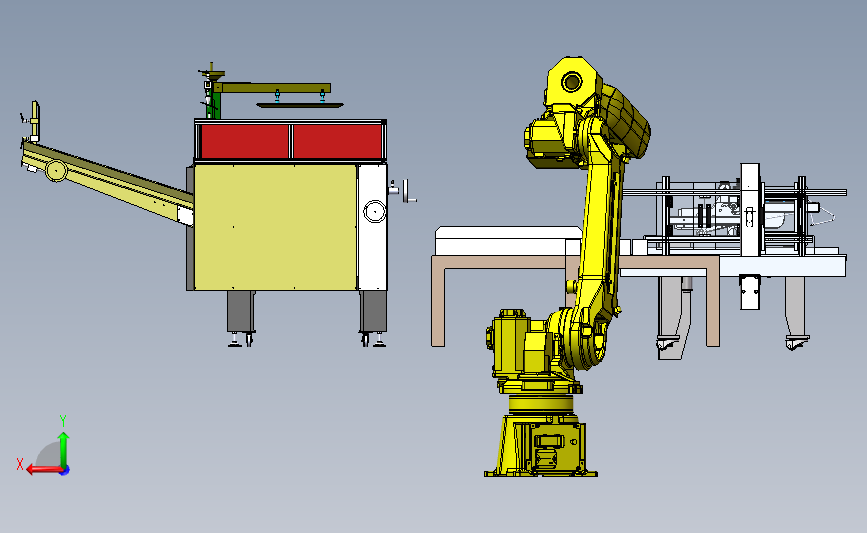Select the large pale-yellow cabinet panel
The image size is (867, 533).
(x=275, y=227)
